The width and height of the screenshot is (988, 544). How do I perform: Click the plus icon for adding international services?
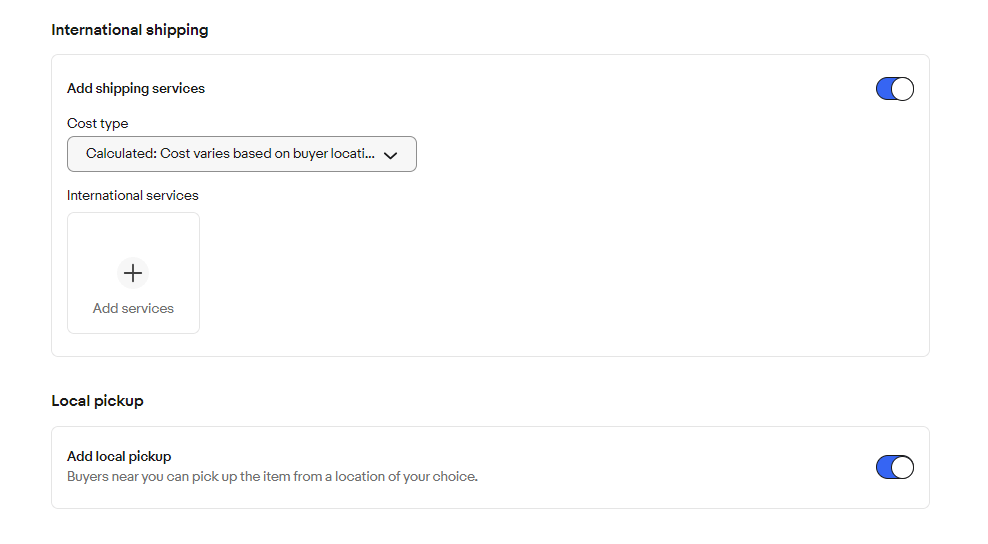click(133, 273)
